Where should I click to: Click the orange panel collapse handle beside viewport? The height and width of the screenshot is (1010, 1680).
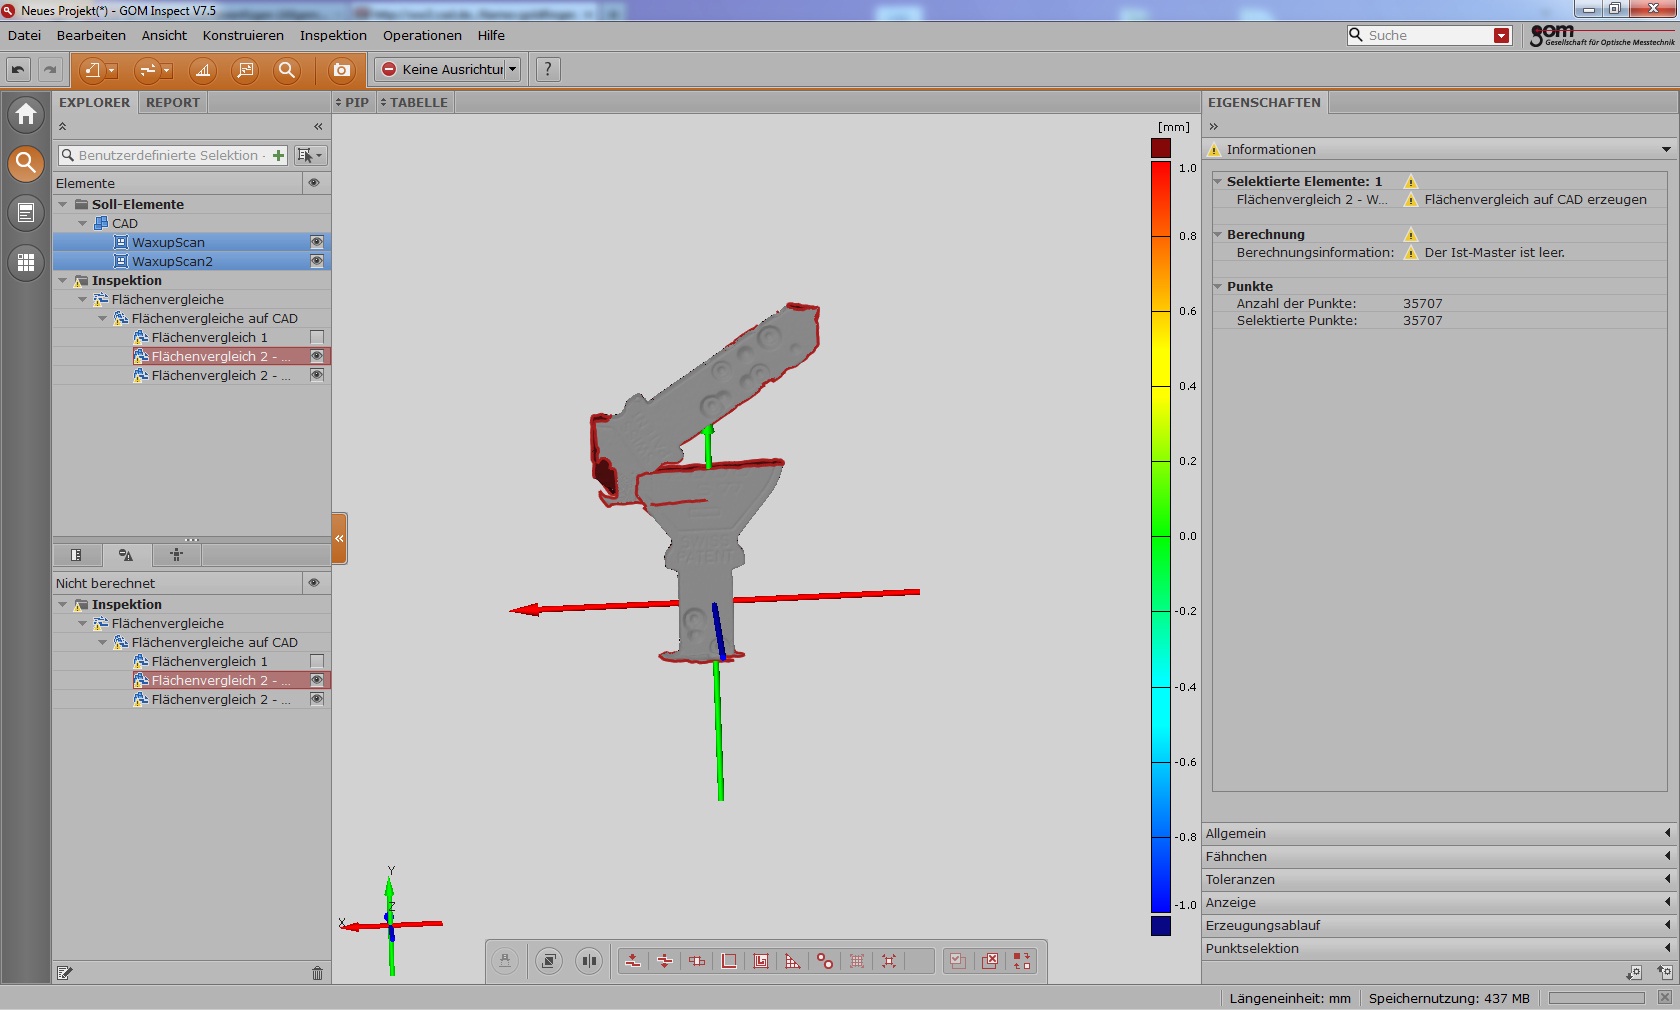coord(339,538)
